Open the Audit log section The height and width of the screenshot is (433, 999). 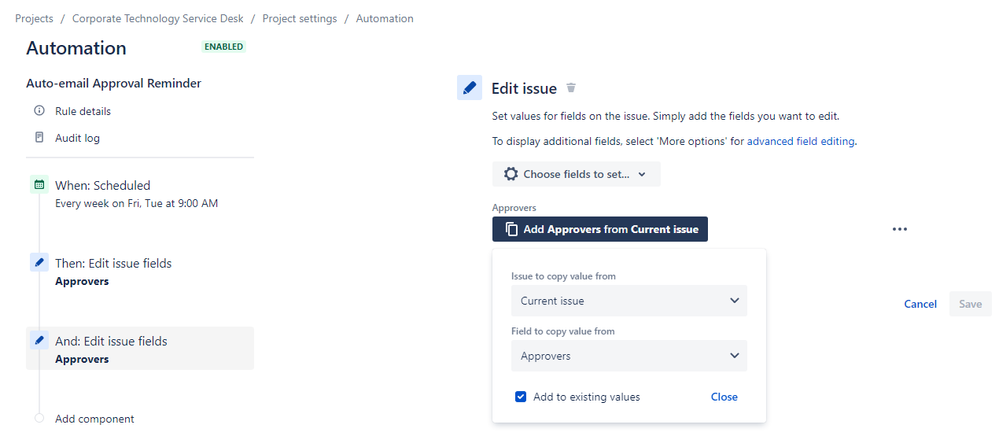pos(77,138)
